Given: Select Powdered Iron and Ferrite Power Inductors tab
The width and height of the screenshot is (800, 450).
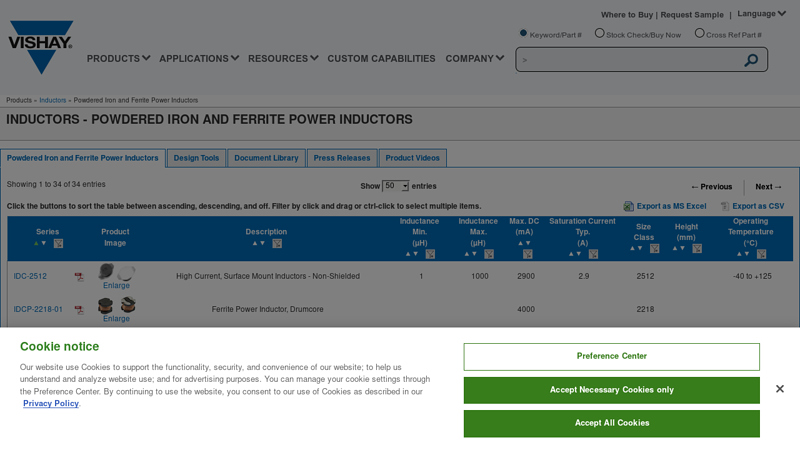Looking at the screenshot, I should (83, 158).
